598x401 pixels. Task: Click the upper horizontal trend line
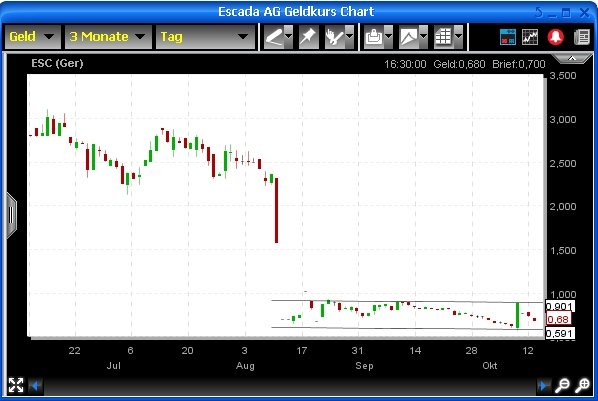point(407,302)
